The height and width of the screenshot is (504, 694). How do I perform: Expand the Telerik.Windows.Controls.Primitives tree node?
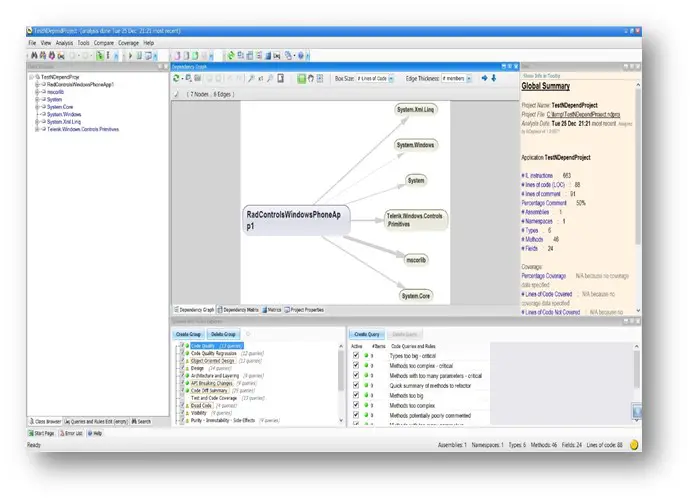[x=37, y=129]
